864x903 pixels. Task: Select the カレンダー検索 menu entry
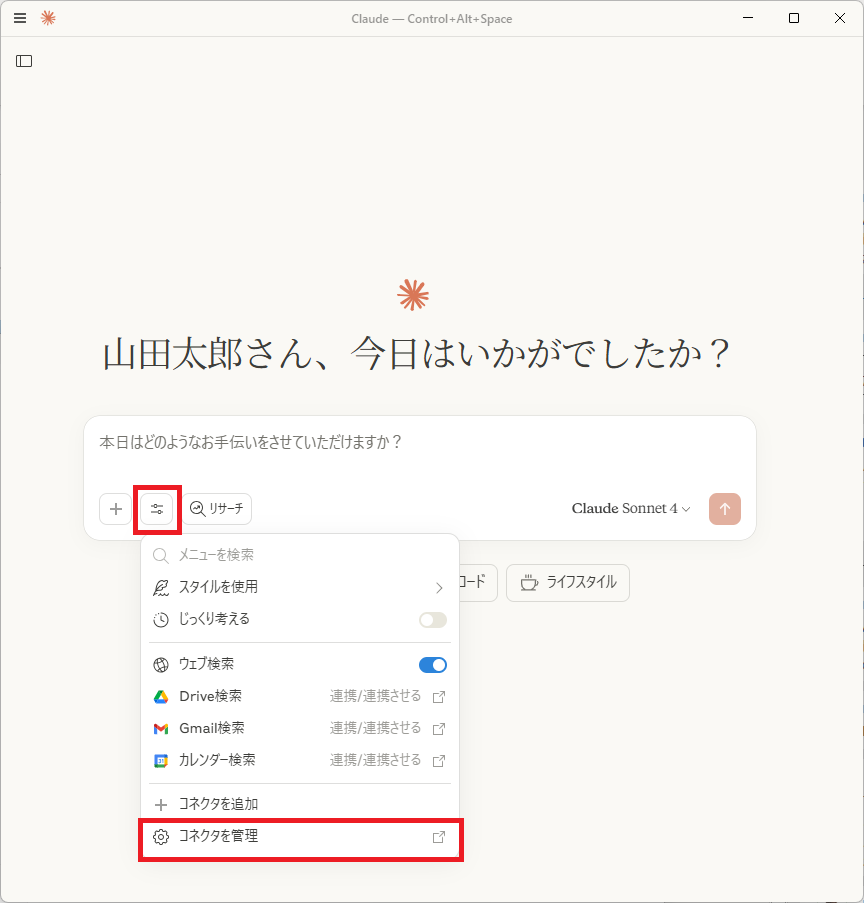click(300, 760)
